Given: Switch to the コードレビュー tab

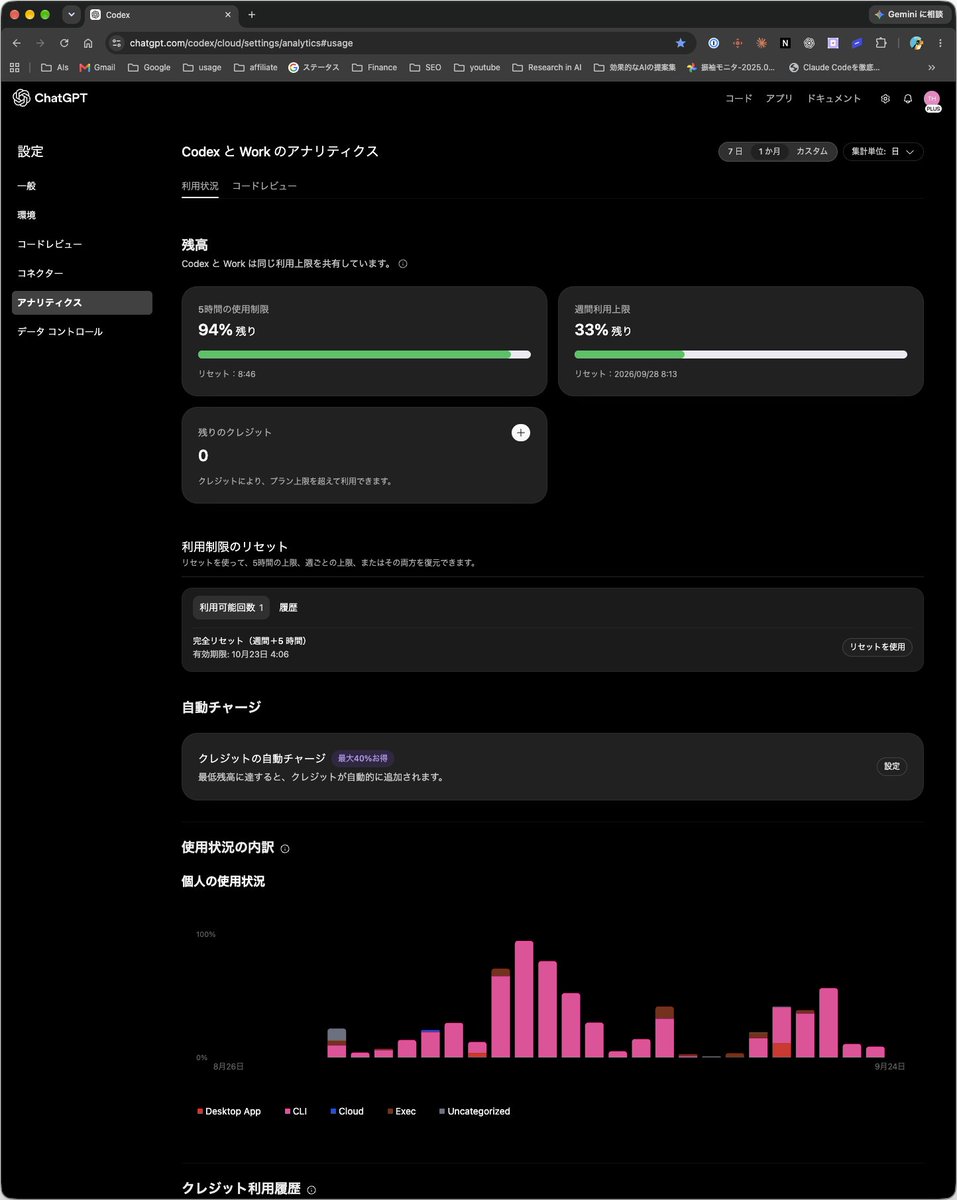Looking at the screenshot, I should tap(264, 186).
